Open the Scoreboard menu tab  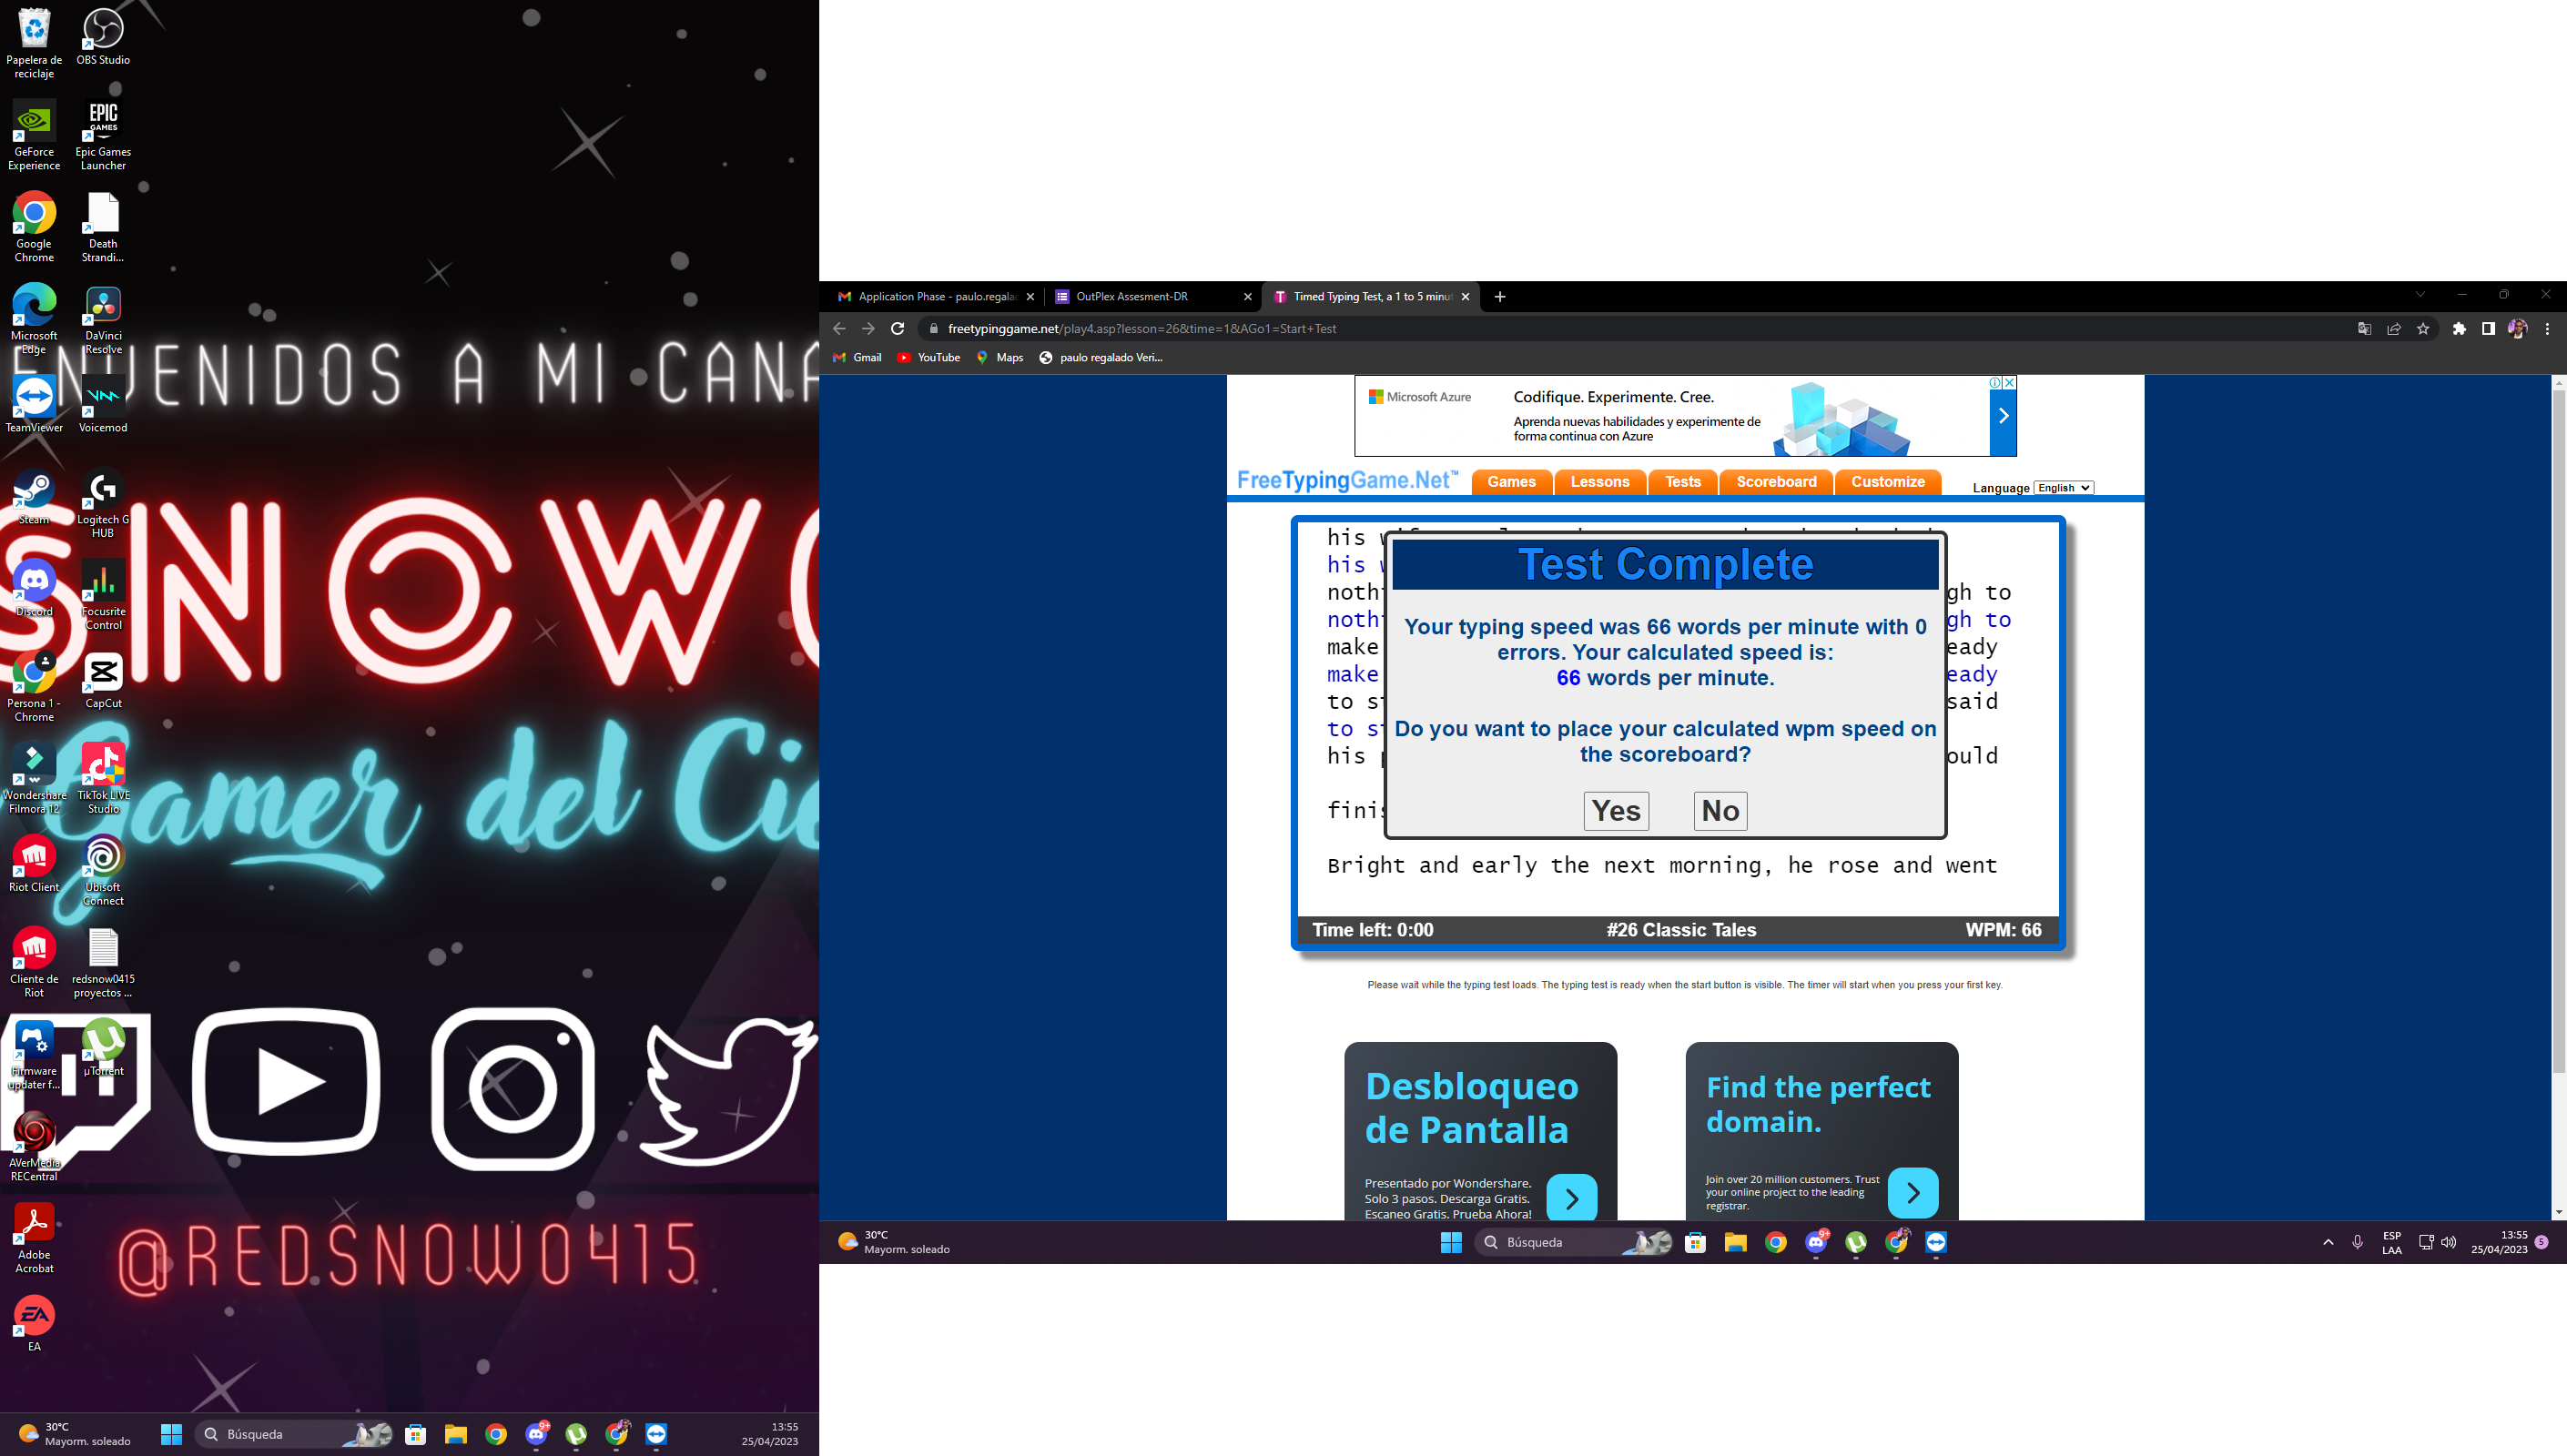1775,482
